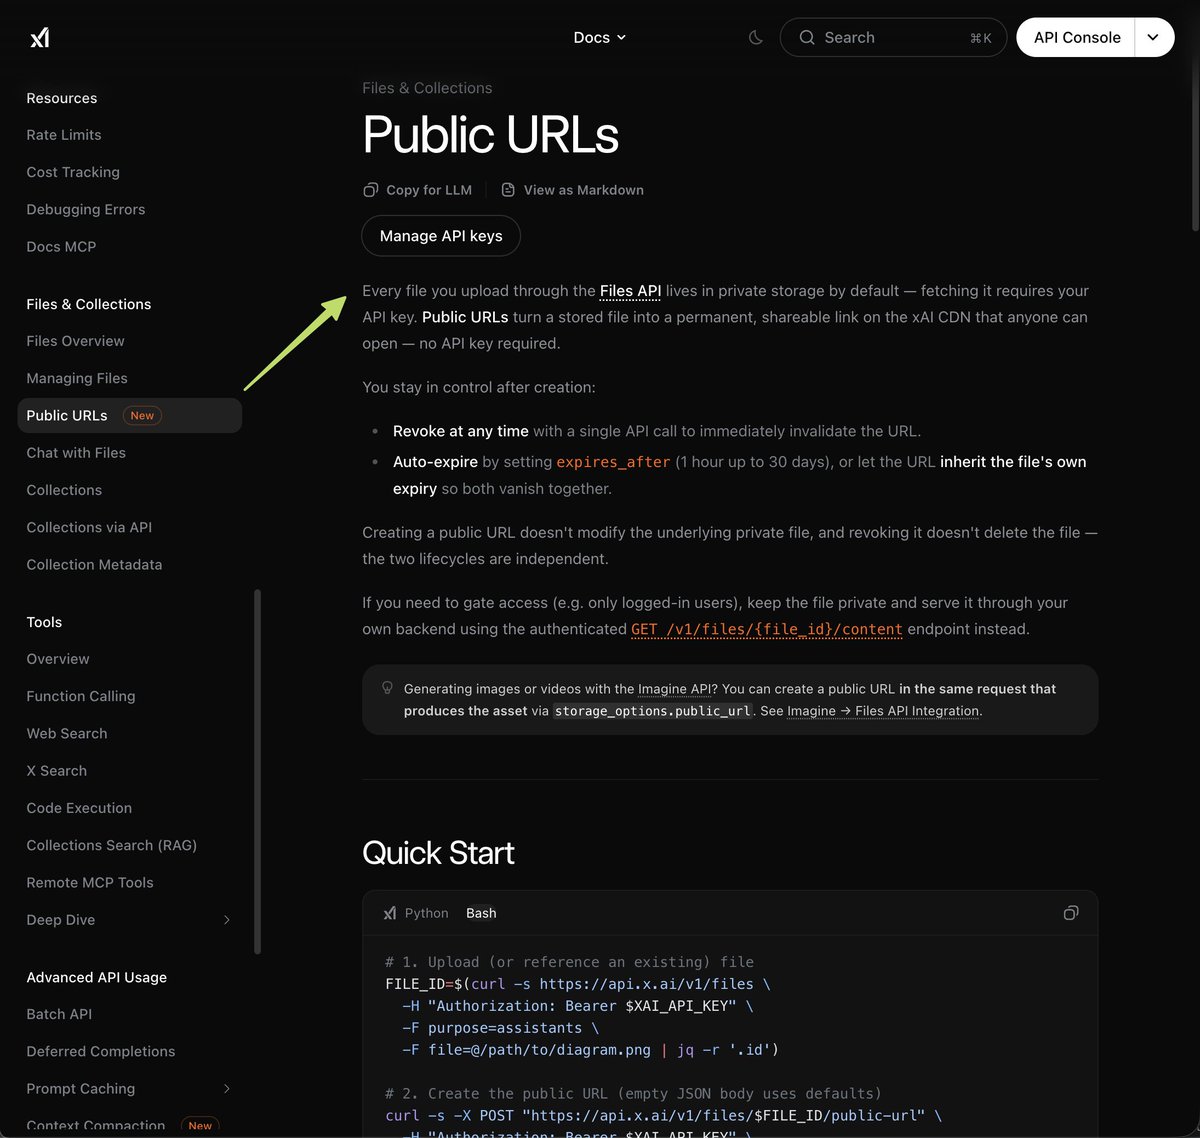Open the Files API link
The image size is (1200, 1138).
coord(630,291)
